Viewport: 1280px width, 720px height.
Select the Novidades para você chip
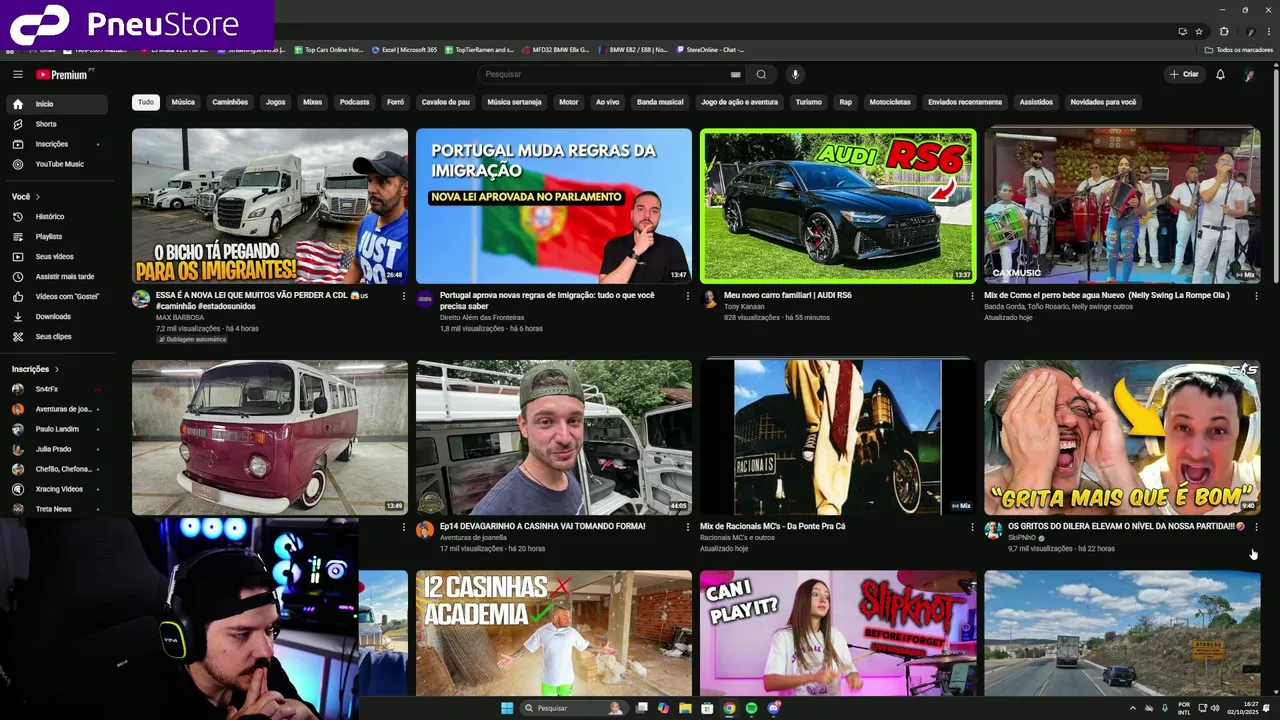click(x=1103, y=102)
